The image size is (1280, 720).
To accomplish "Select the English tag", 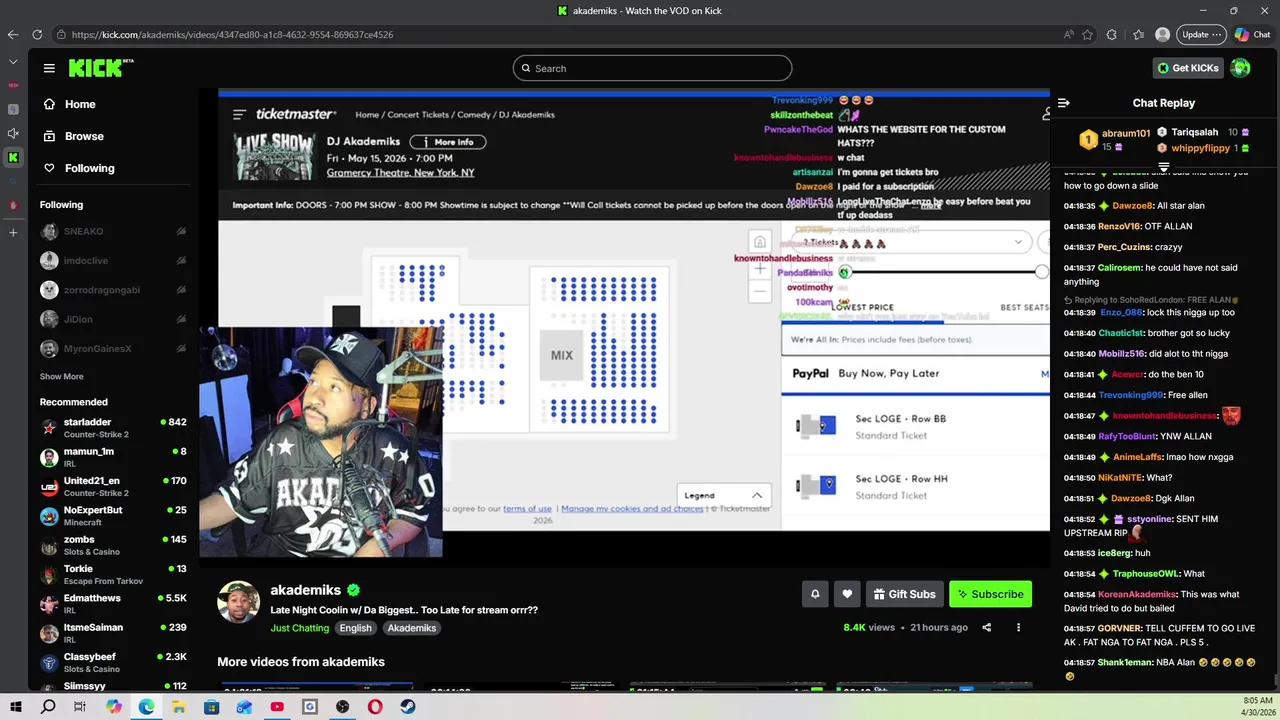I will click(x=355, y=628).
